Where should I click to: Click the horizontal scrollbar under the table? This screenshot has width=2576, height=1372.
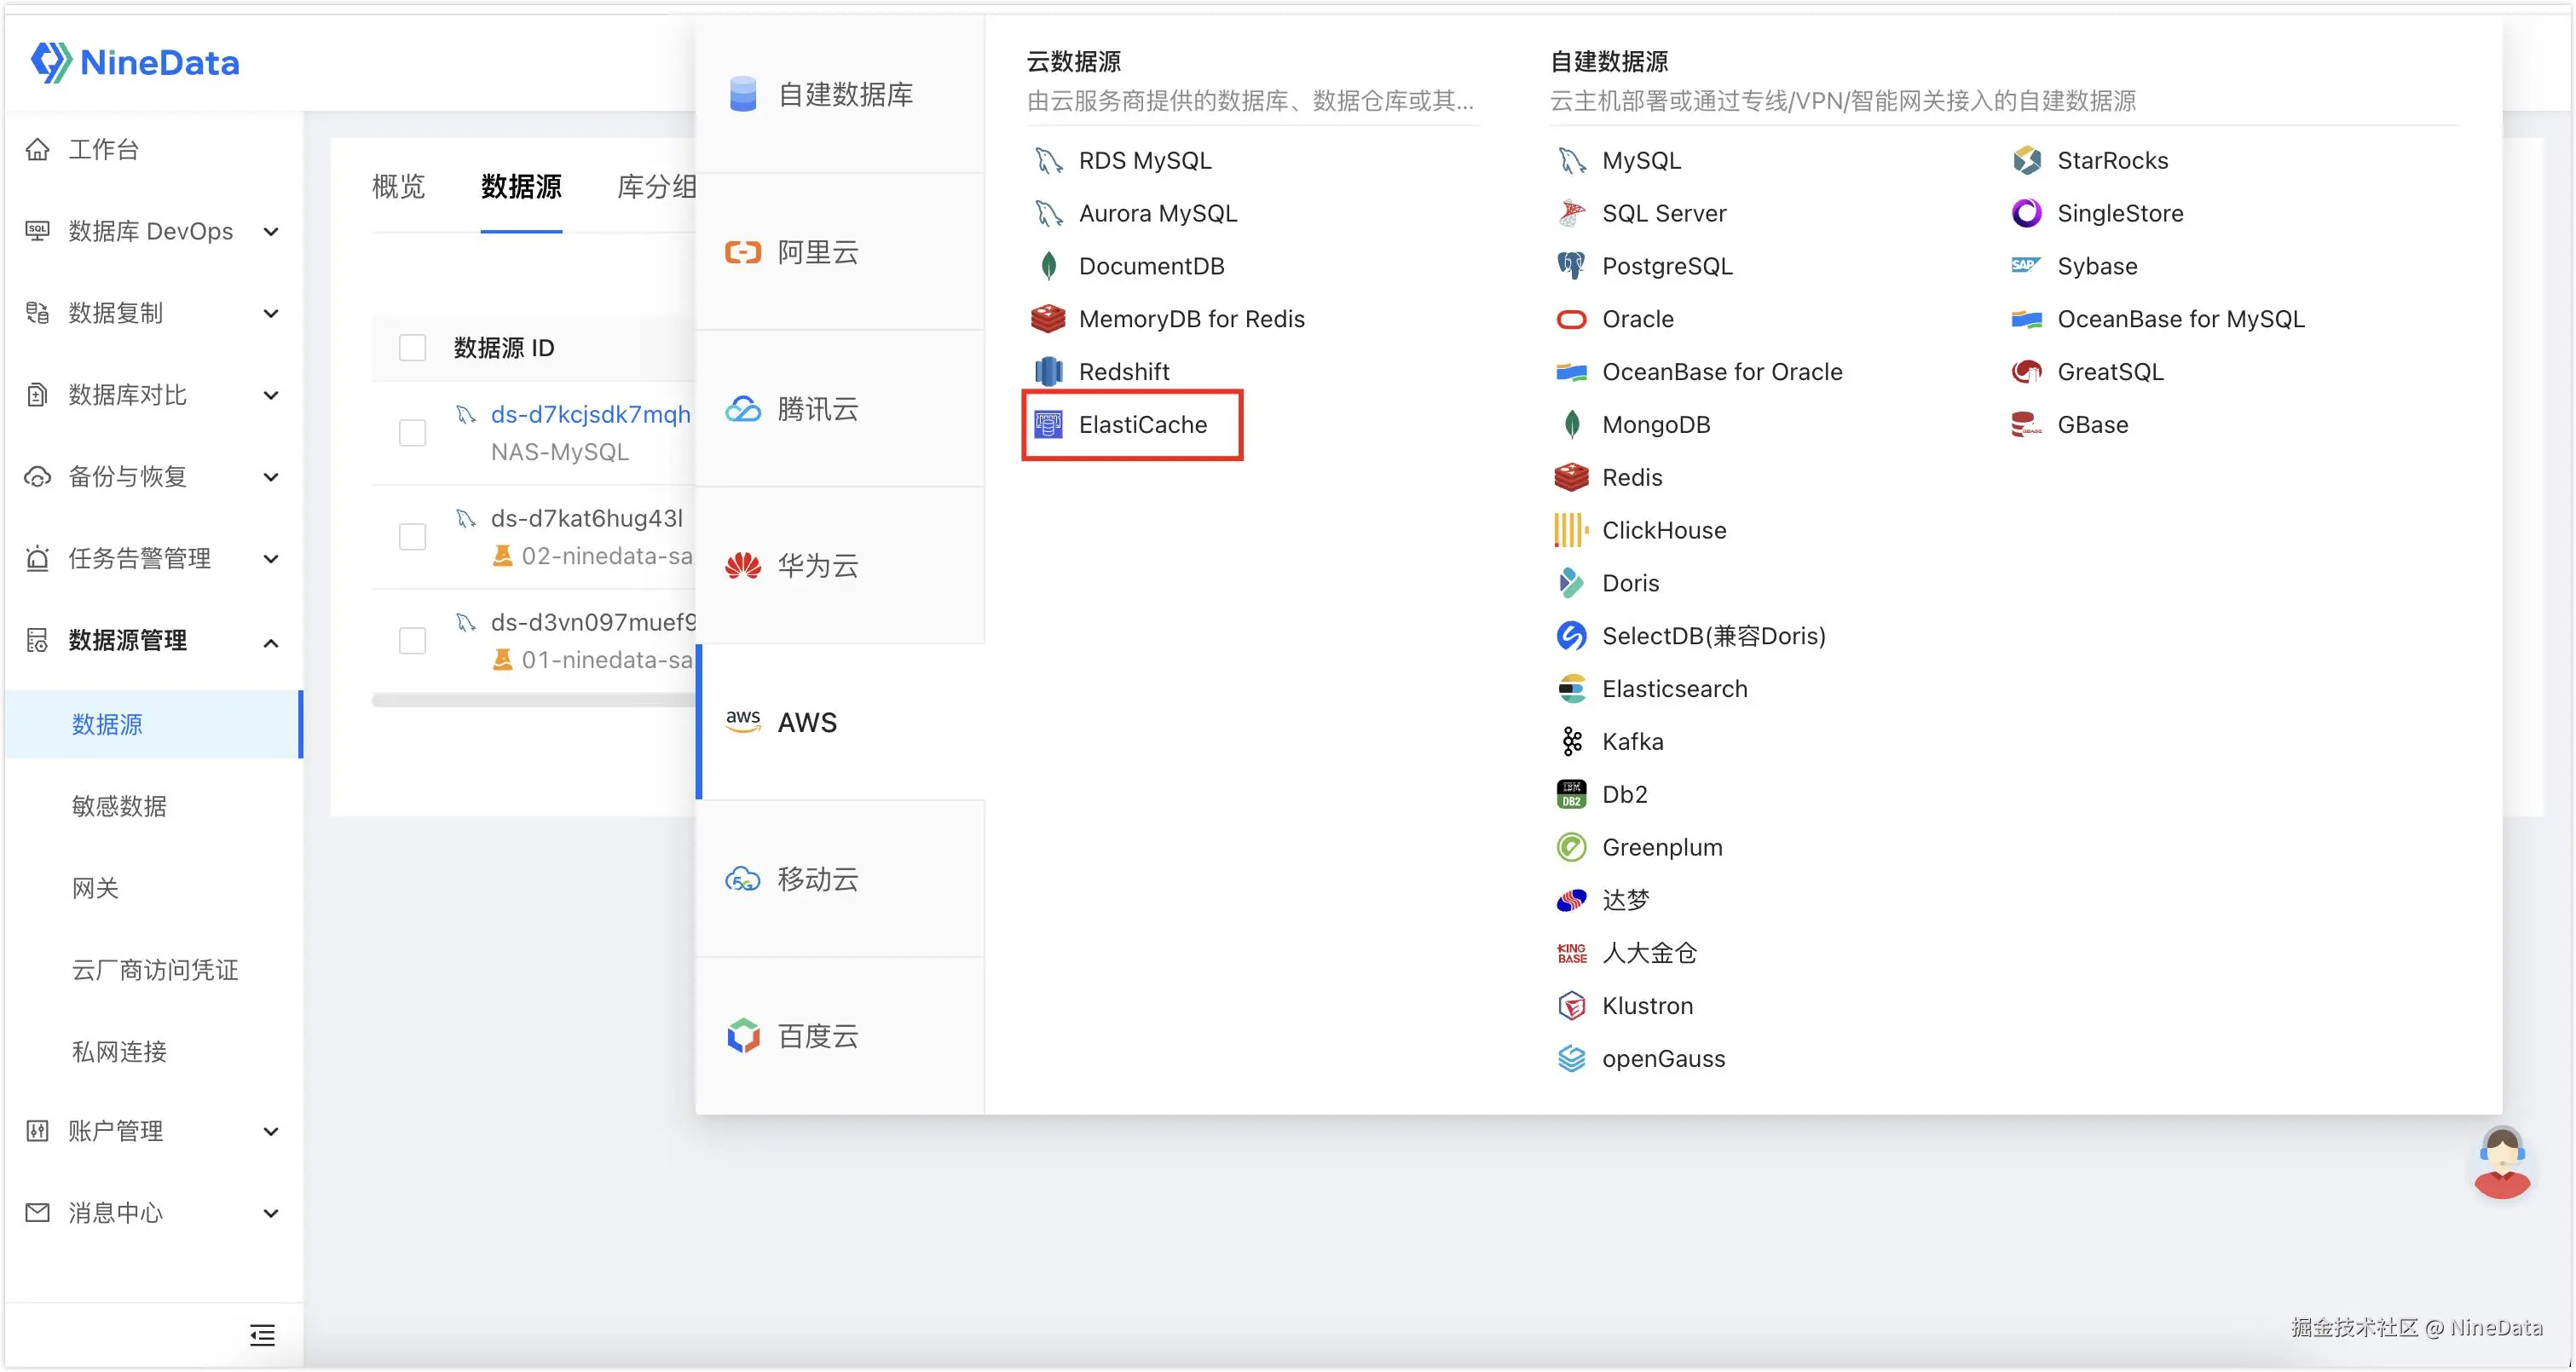coord(533,700)
